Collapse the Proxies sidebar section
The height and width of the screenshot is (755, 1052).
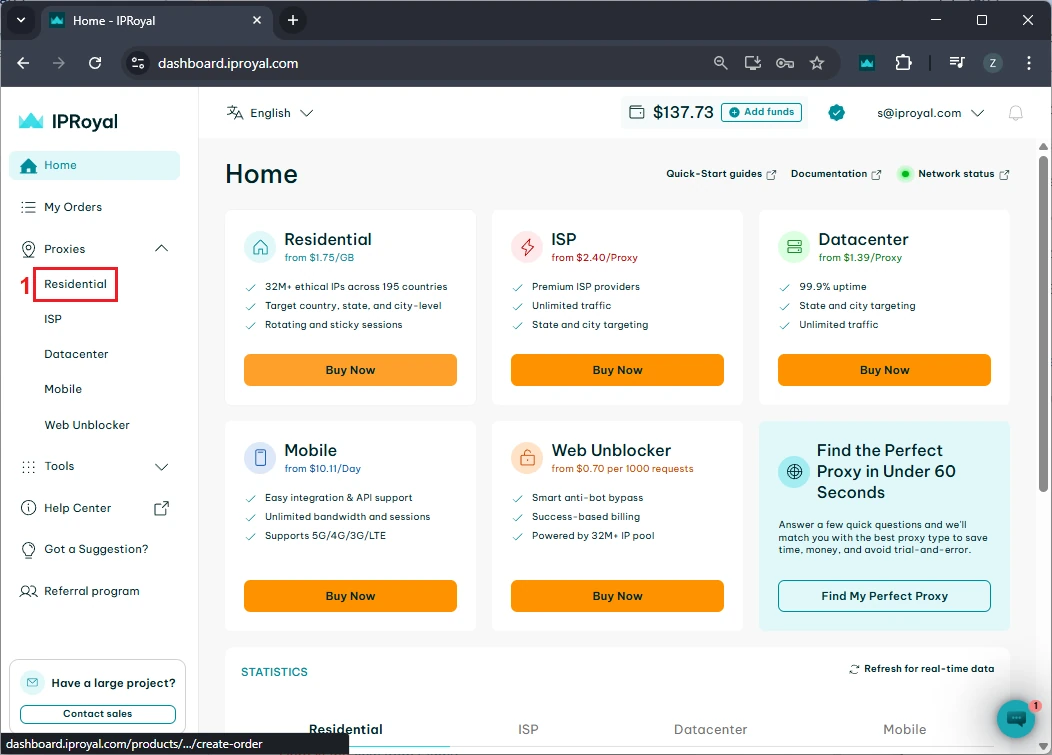coord(161,249)
